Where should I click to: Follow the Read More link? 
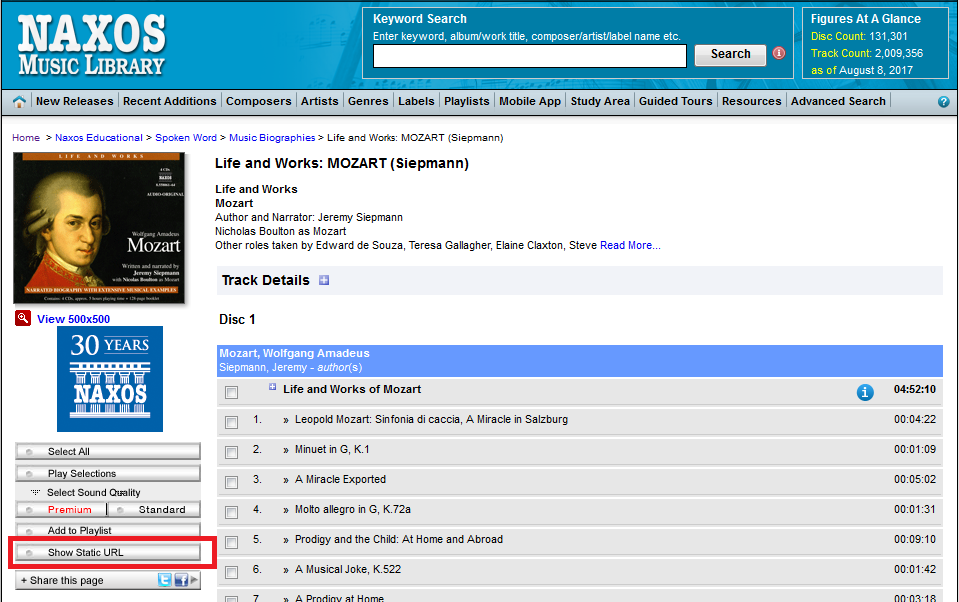click(x=630, y=245)
